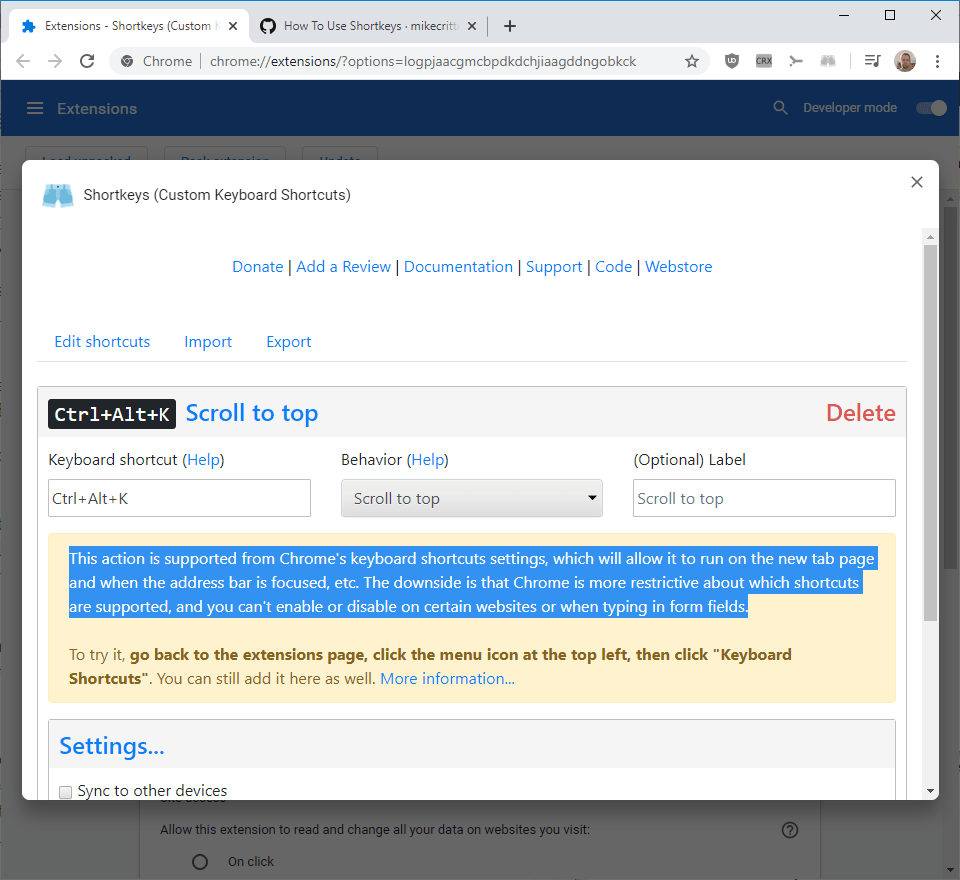
Task: Click the dialog scrollbar thumb
Action: (930, 433)
